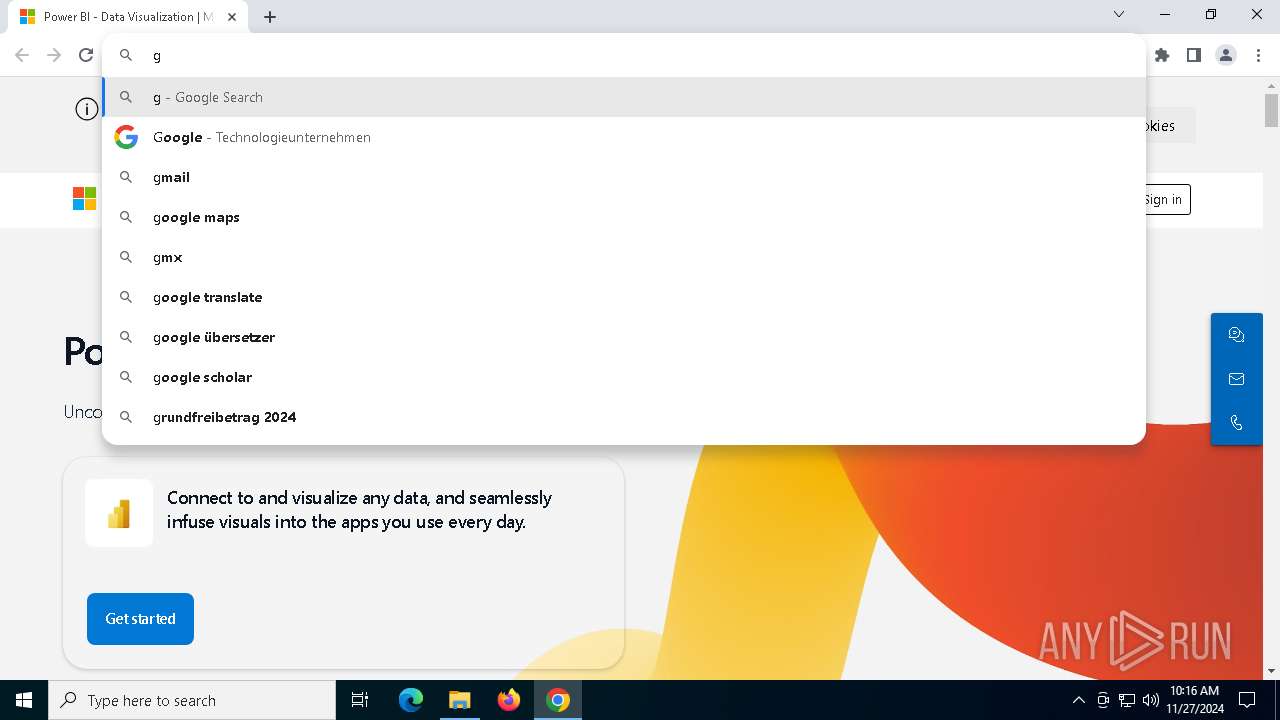This screenshot has height=720, width=1280.
Task: Click the Microsoft logo
Action: 85,199
